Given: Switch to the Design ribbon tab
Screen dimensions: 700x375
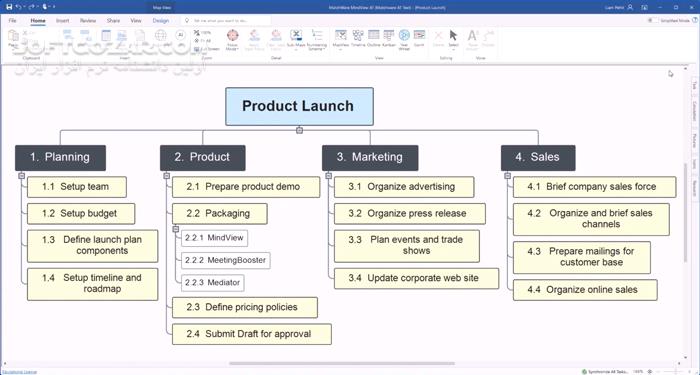Looking at the screenshot, I should [x=161, y=21].
